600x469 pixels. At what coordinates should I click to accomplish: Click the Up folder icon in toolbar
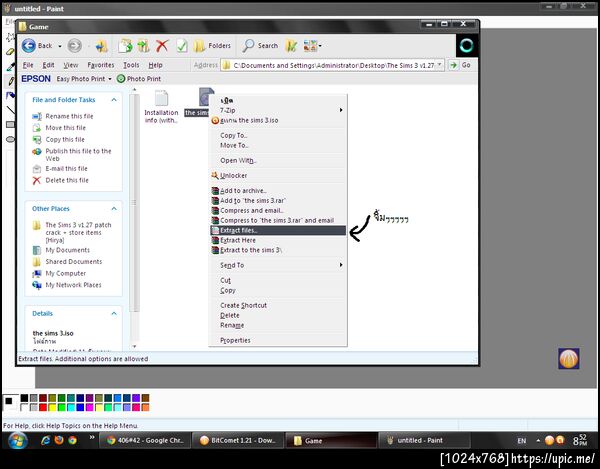click(101, 46)
